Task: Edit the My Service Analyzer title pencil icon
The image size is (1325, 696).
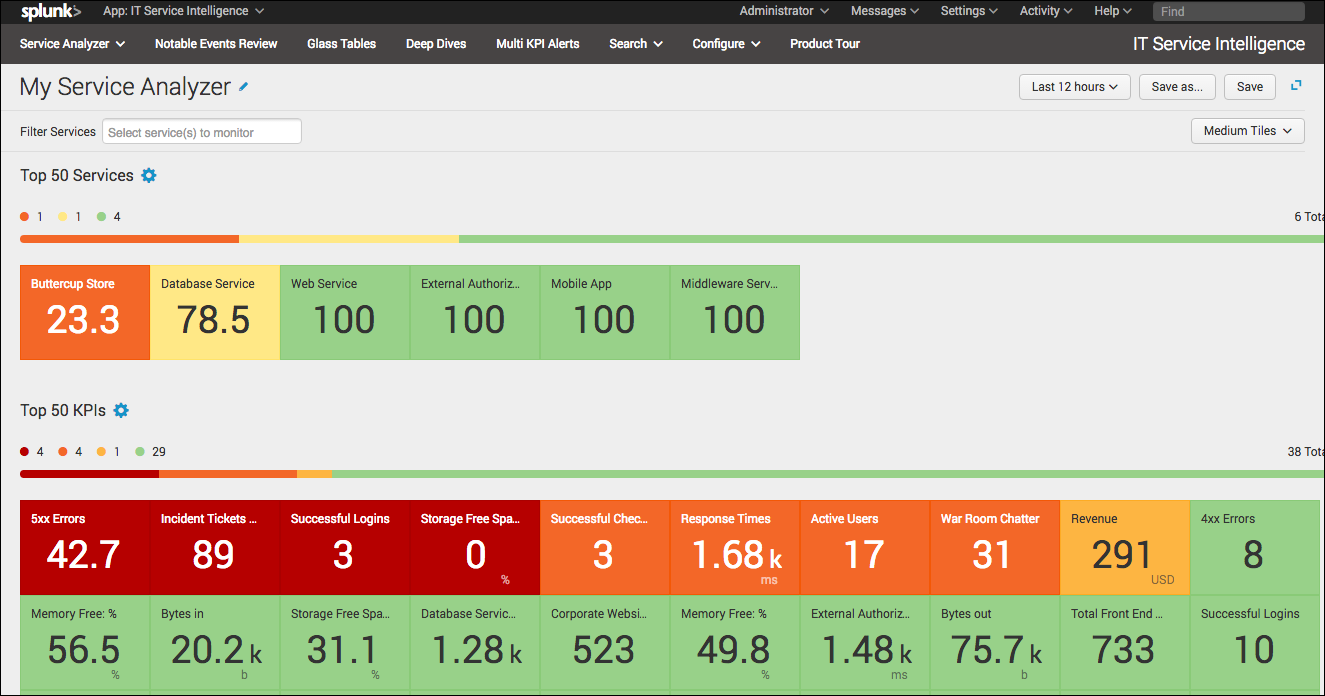Action: point(243,87)
